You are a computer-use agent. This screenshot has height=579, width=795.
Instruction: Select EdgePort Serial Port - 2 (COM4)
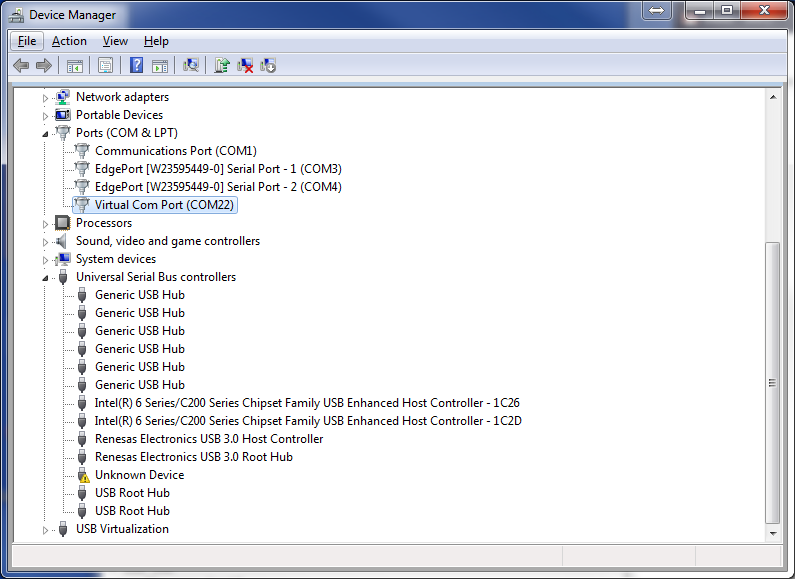(x=219, y=187)
